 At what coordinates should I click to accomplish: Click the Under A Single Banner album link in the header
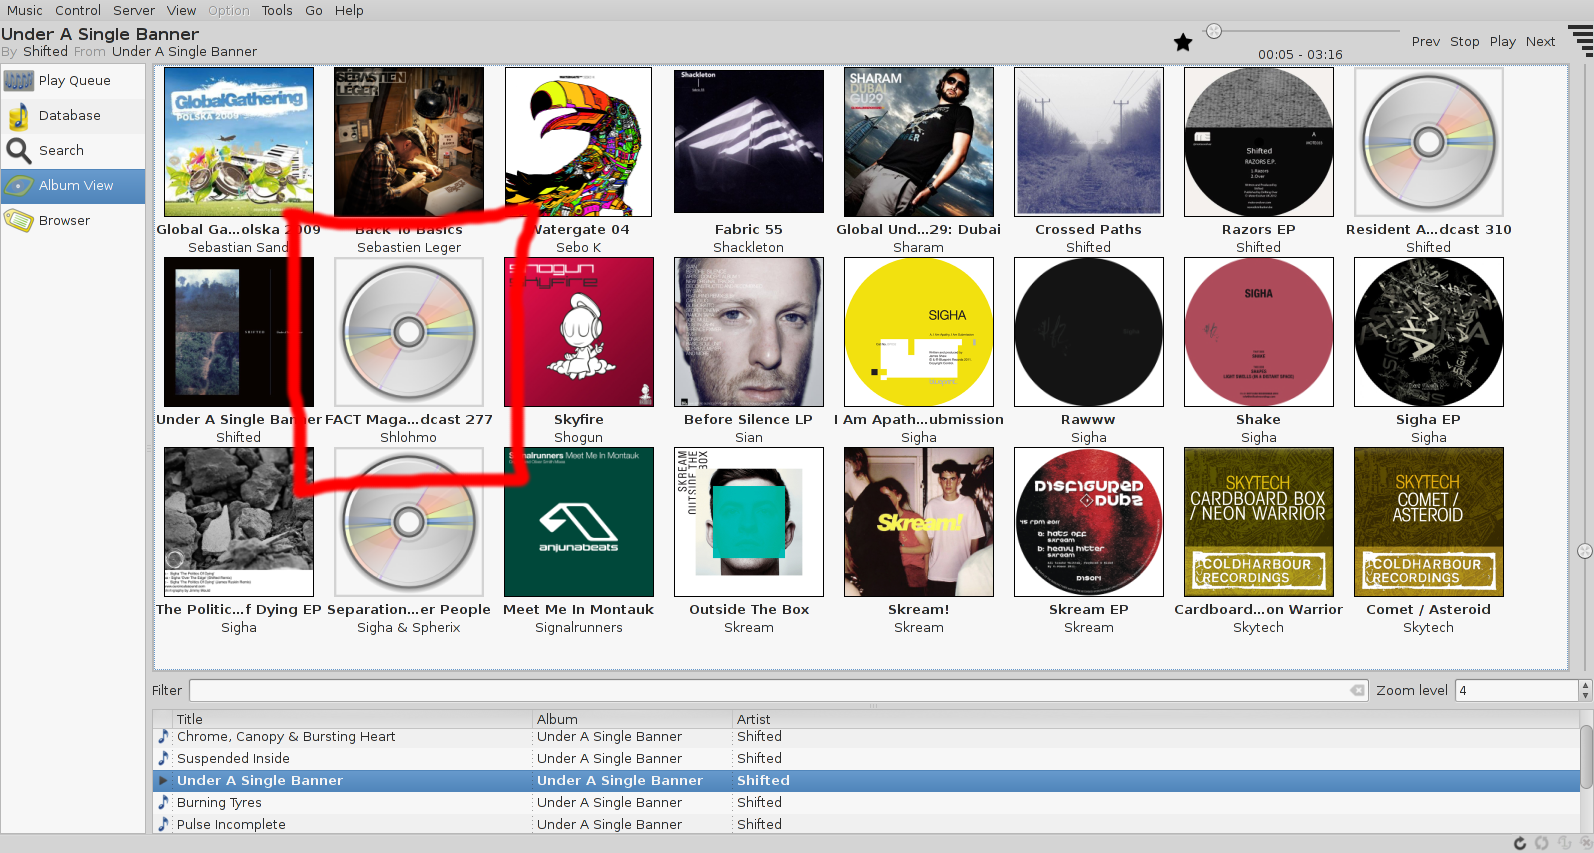[x=185, y=52]
